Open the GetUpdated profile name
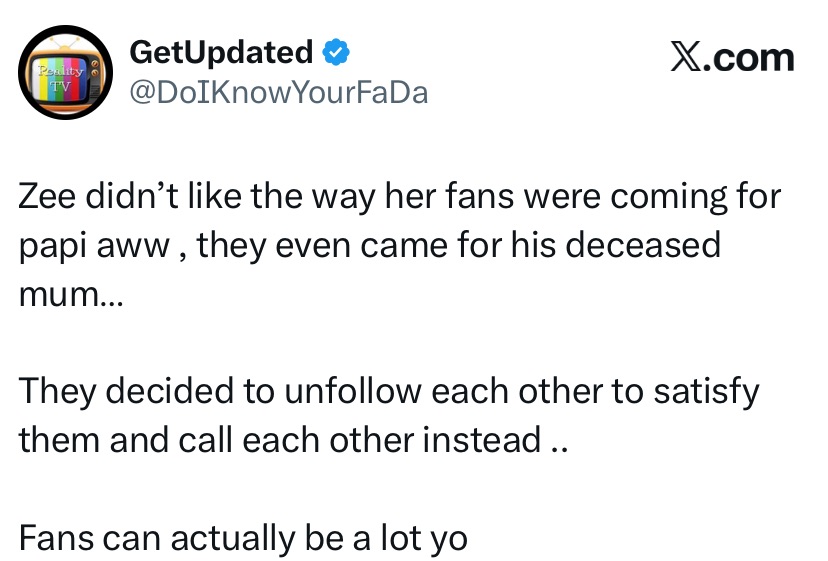Screen dimensions: 828x561 221,51
